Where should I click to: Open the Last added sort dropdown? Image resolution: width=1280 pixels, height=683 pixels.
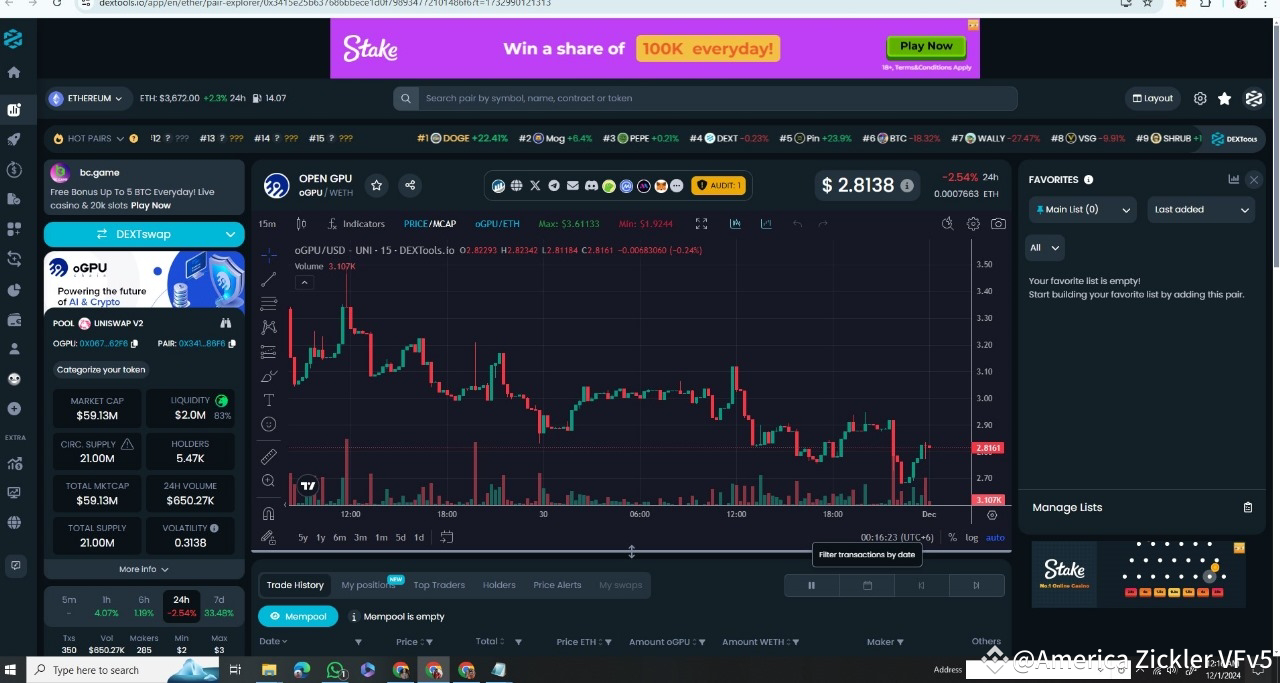pyautogui.click(x=1201, y=210)
